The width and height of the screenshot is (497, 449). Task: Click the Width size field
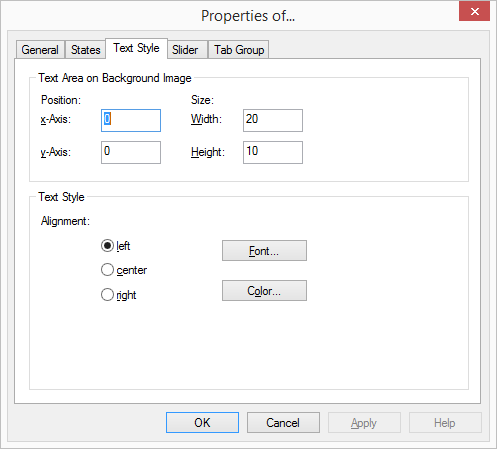pyautogui.click(x=273, y=120)
